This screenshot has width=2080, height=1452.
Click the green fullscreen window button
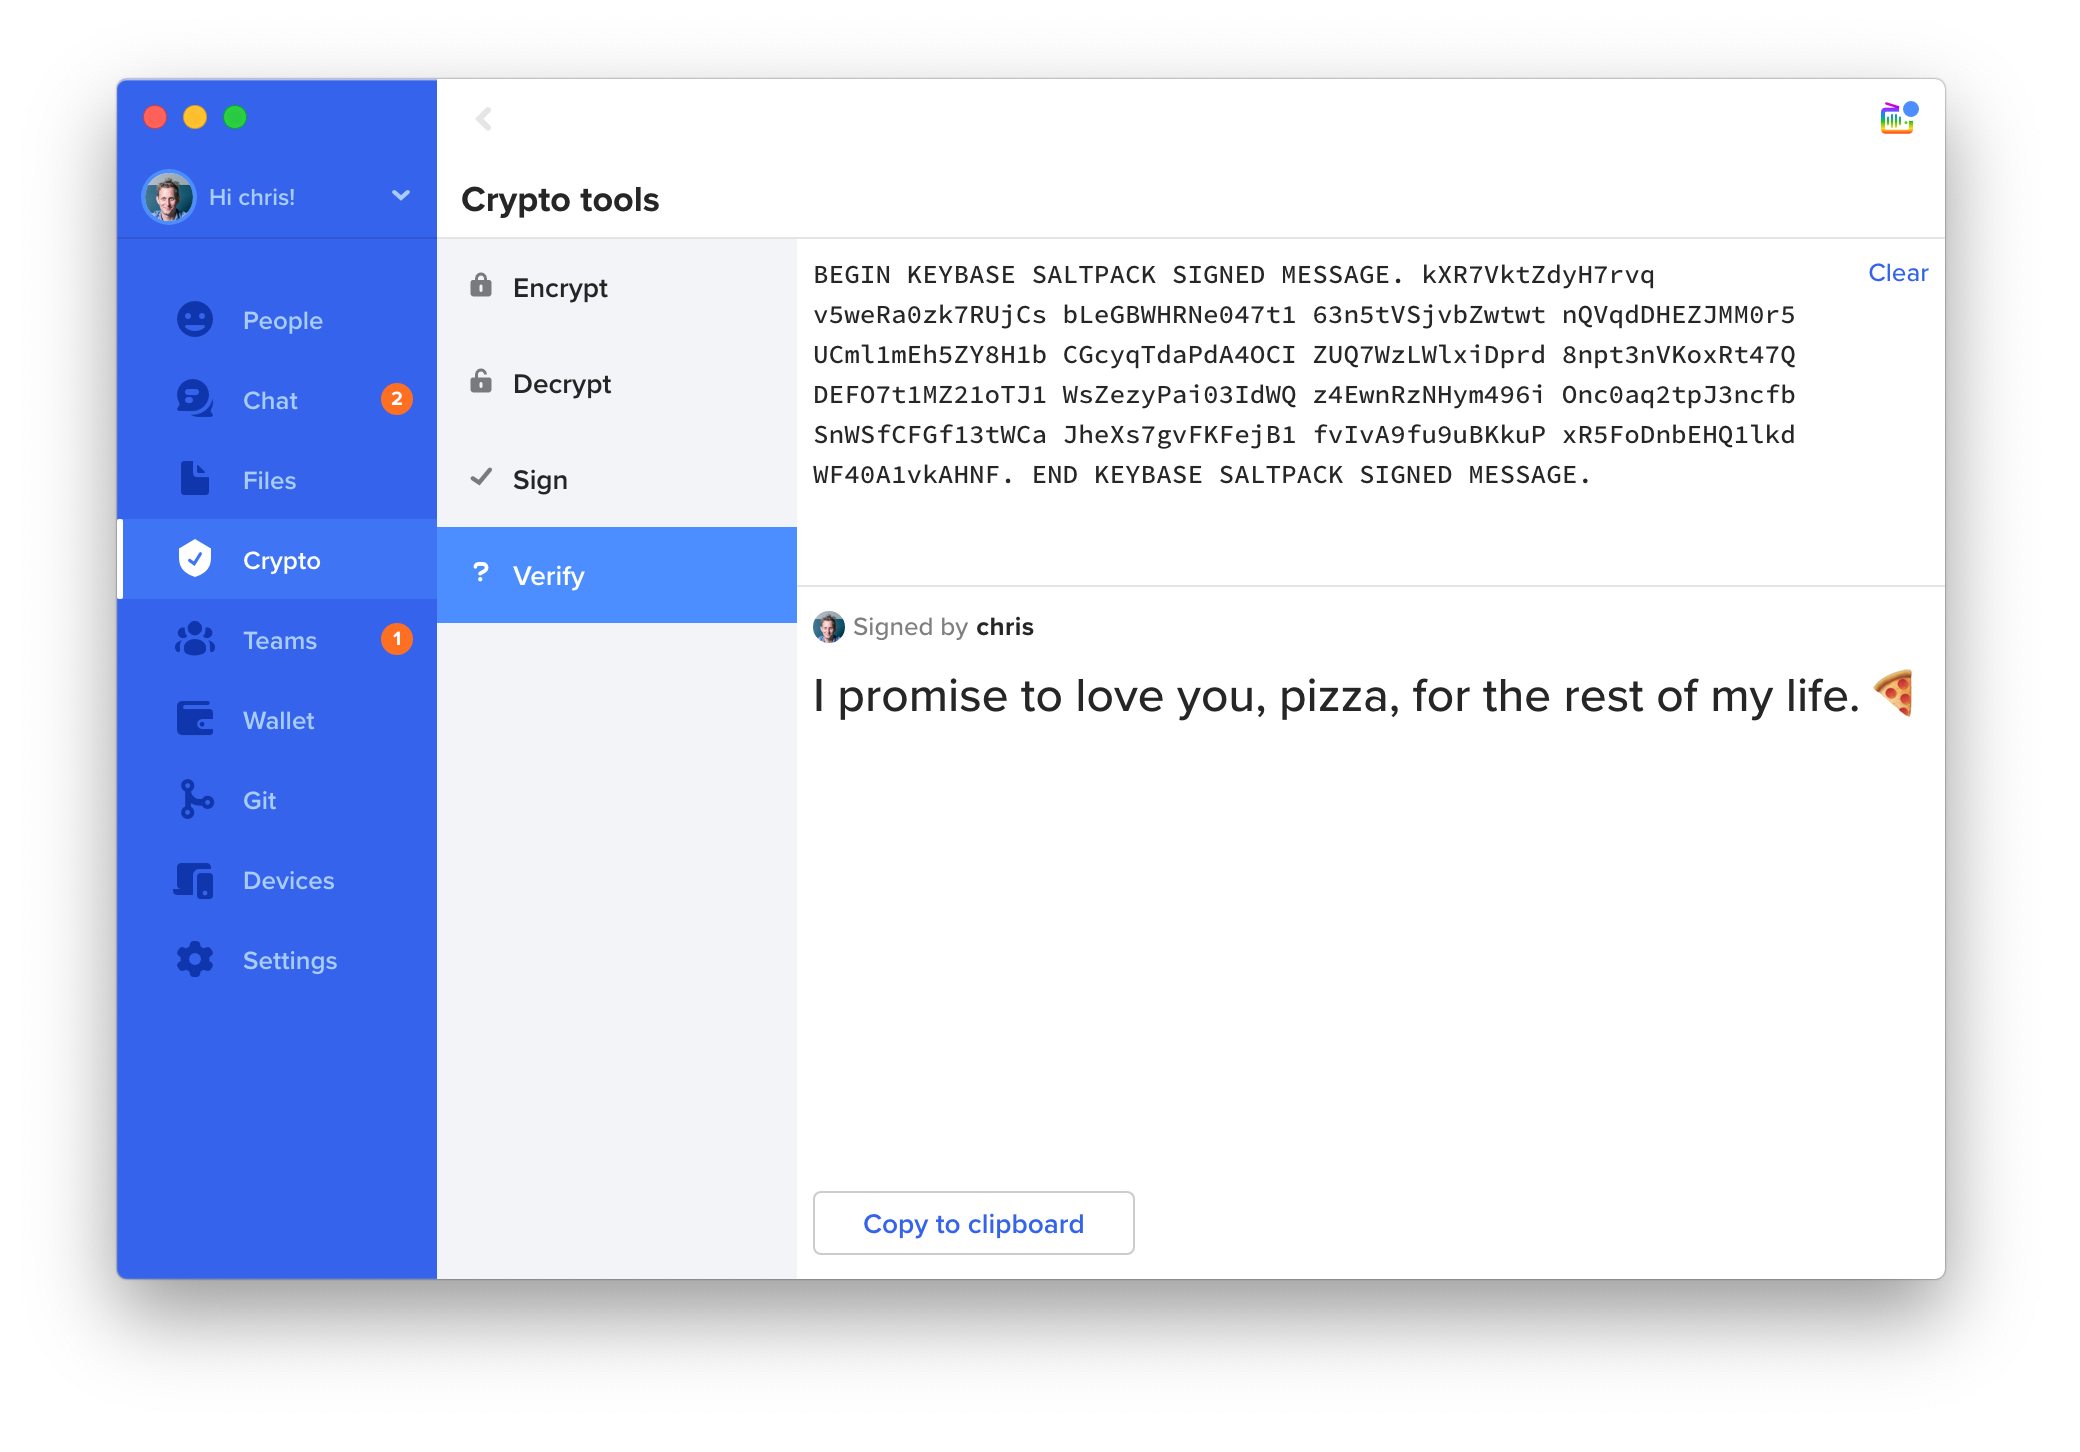(x=235, y=117)
